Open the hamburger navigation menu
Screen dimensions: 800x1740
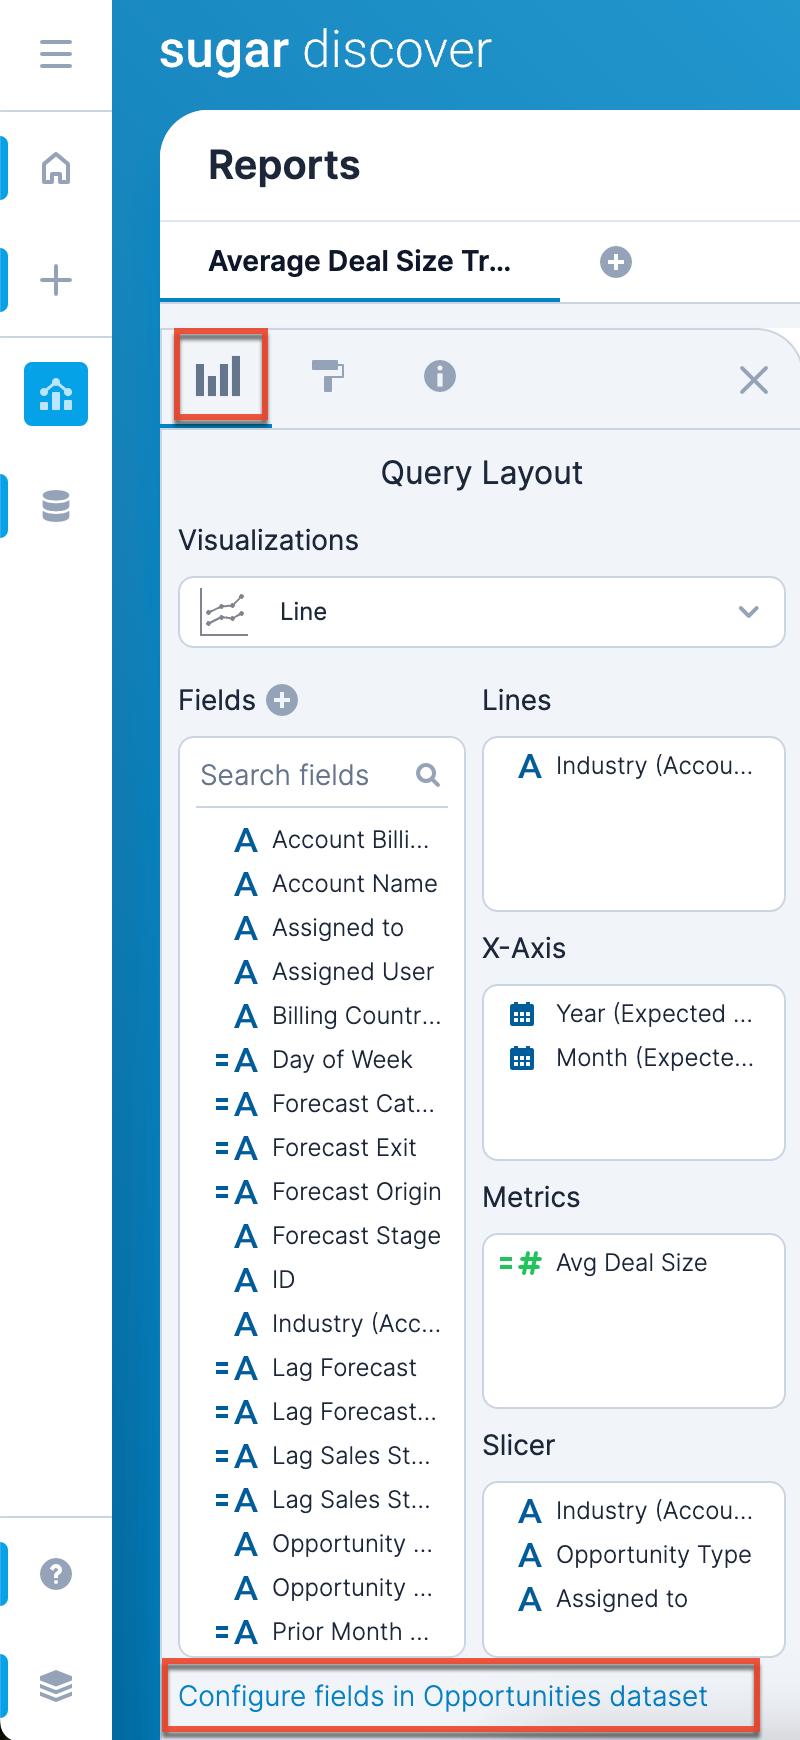tap(56, 53)
